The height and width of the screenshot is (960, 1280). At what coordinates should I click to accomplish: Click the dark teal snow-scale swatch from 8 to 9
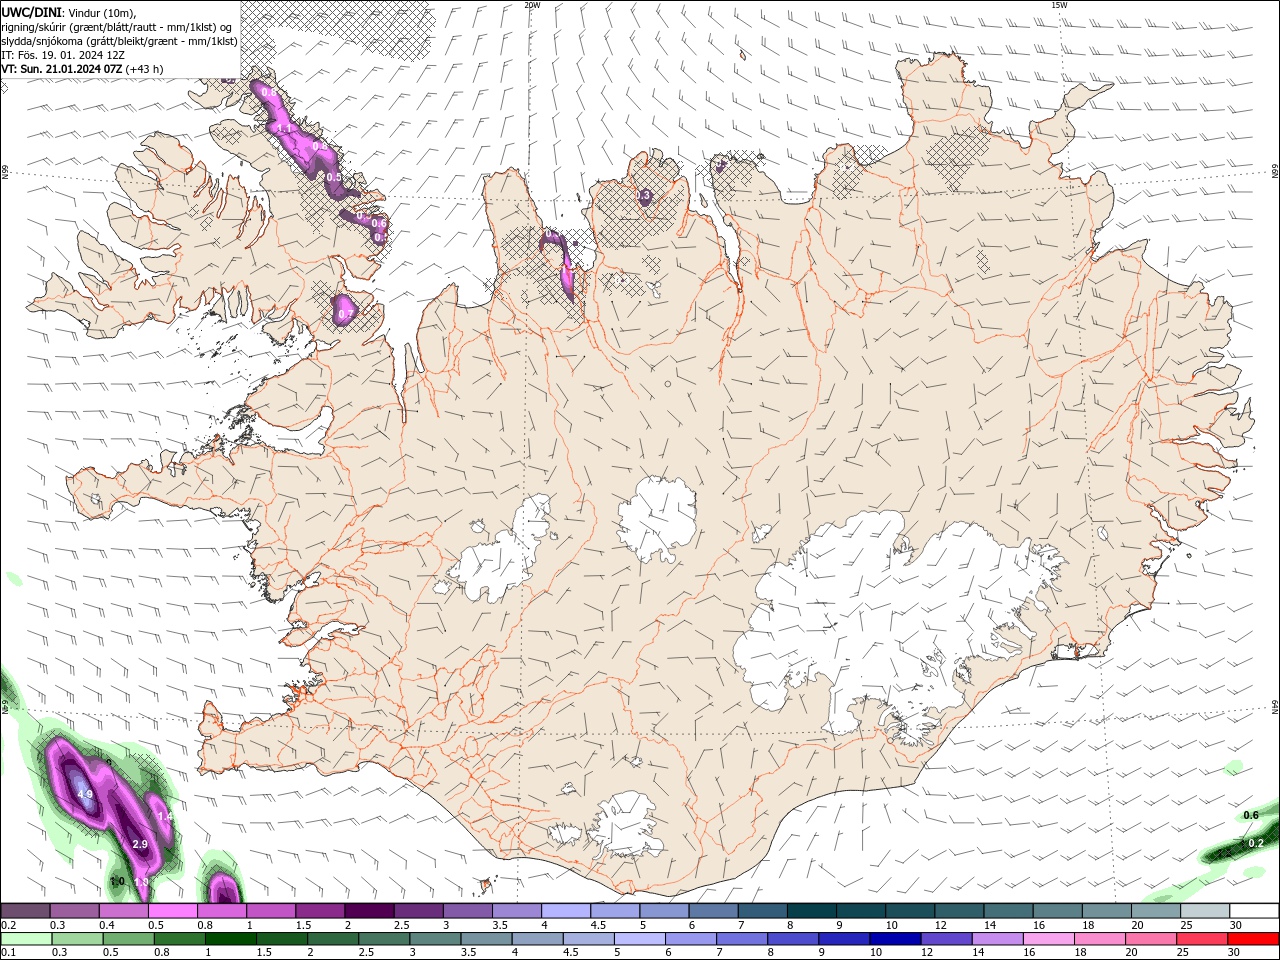coord(812,910)
